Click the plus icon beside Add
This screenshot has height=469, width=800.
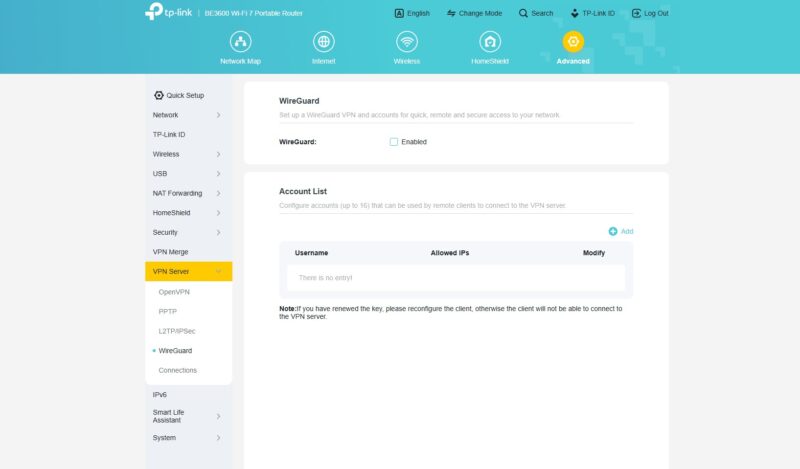click(613, 231)
